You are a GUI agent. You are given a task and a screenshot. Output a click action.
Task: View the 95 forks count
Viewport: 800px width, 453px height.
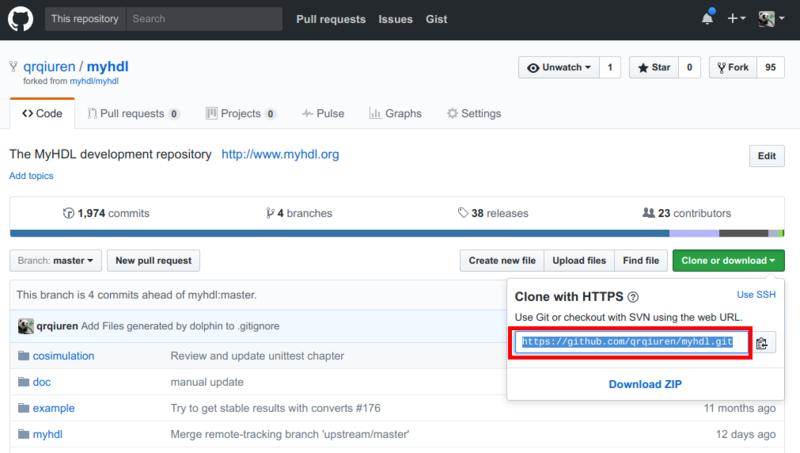[770, 67]
